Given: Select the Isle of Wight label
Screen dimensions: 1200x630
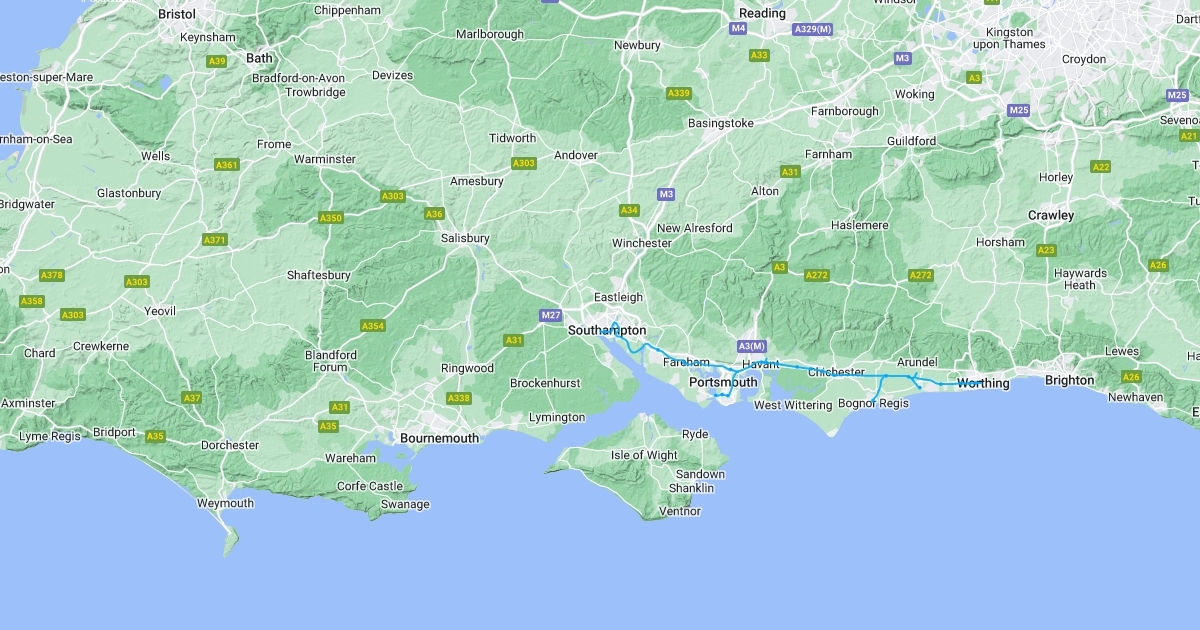Looking at the screenshot, I should point(644,455).
